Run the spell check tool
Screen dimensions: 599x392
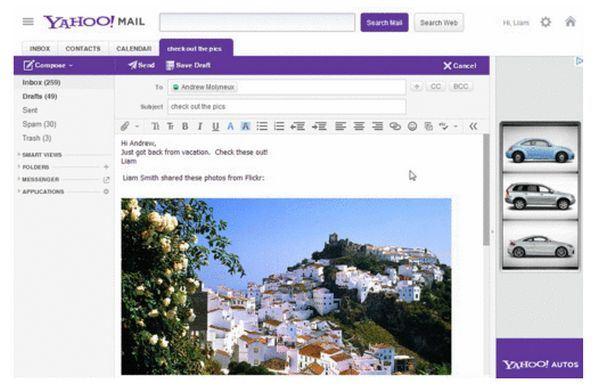click(444, 126)
